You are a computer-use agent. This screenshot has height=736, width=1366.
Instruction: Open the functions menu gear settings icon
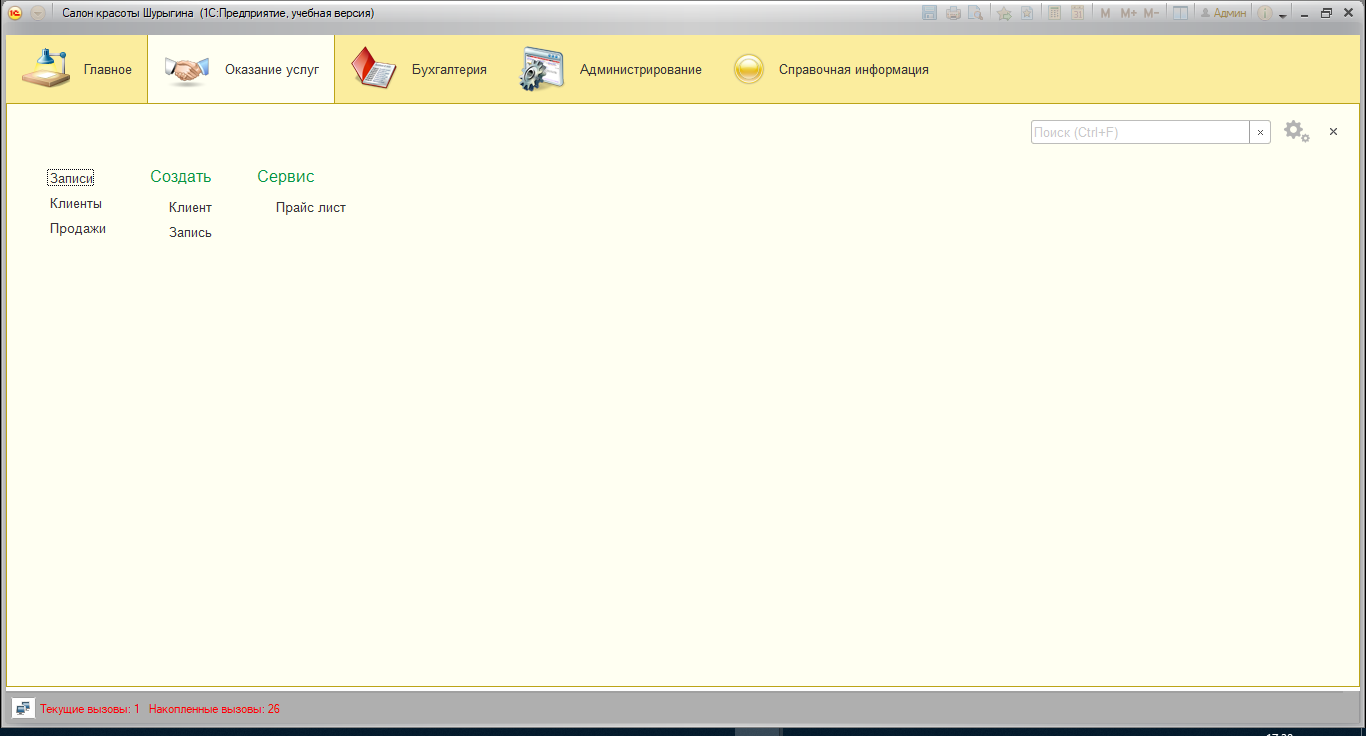point(1297,131)
